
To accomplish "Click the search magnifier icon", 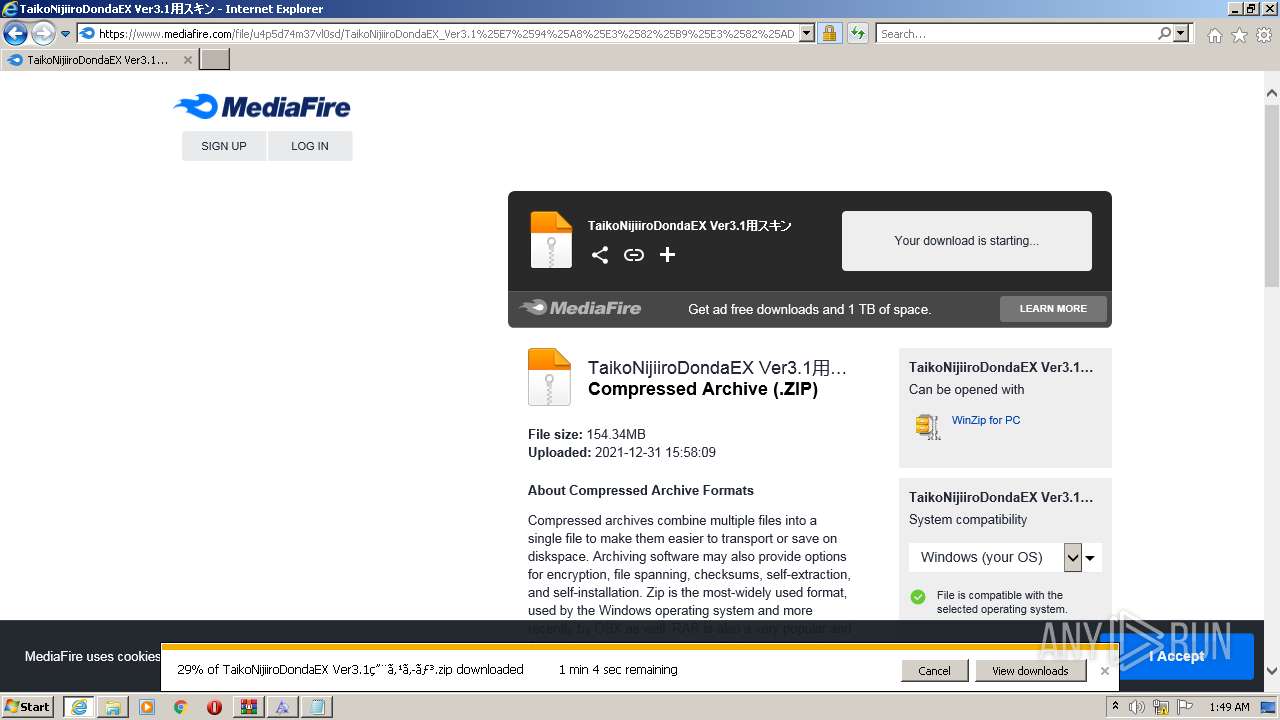I will (1164, 33).
